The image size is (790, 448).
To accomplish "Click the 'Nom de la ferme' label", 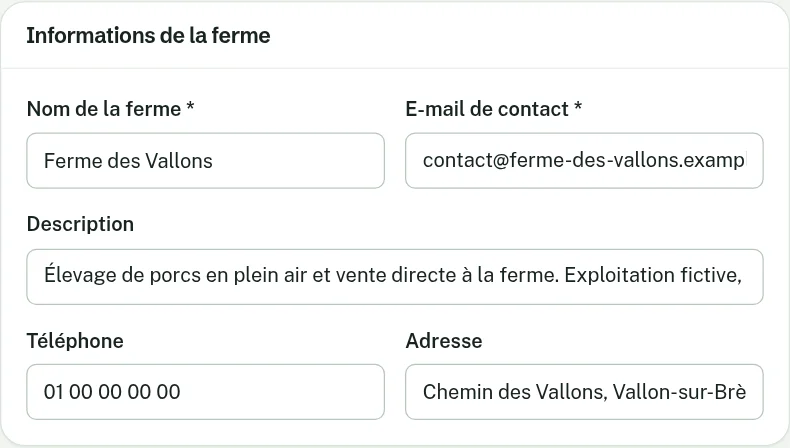I will (x=104, y=109).
